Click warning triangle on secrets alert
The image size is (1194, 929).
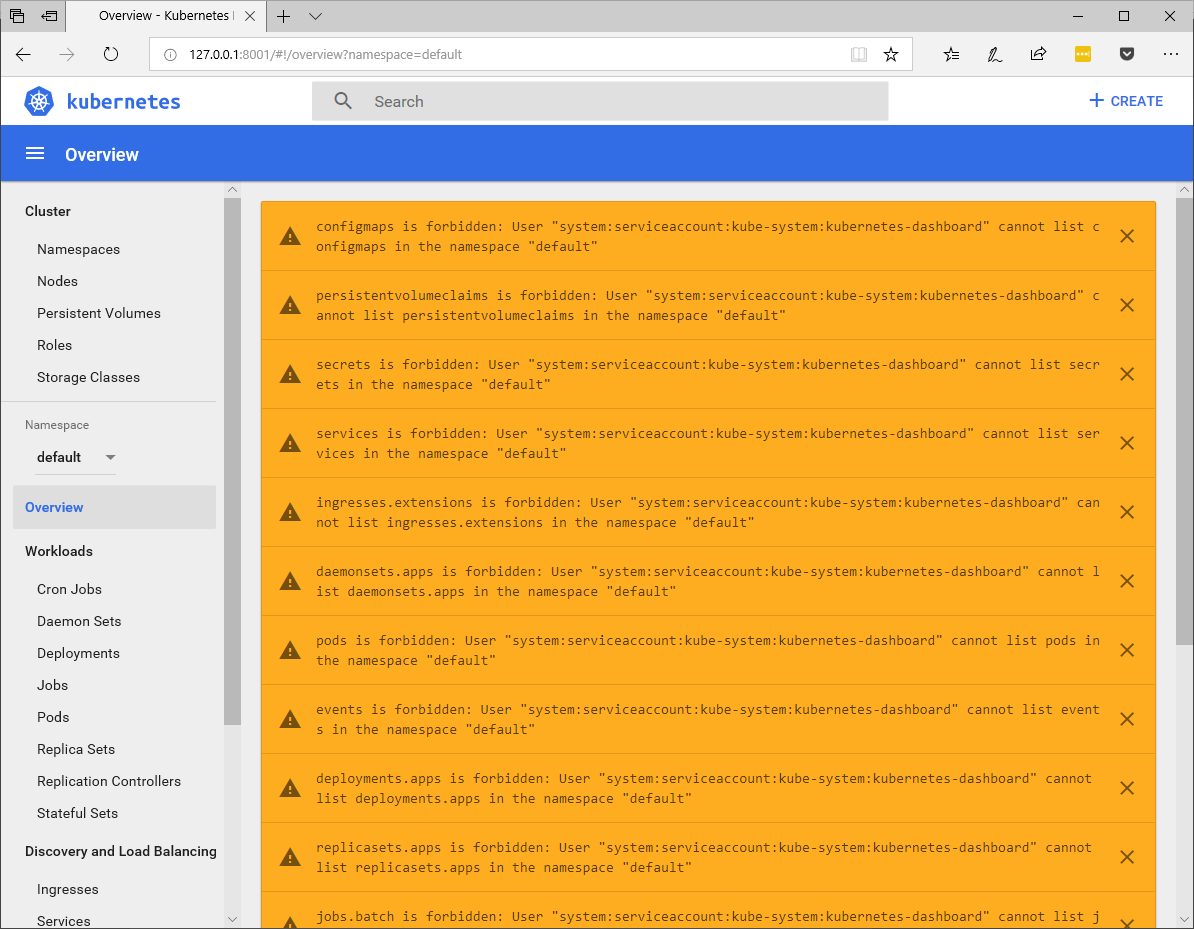coord(290,374)
